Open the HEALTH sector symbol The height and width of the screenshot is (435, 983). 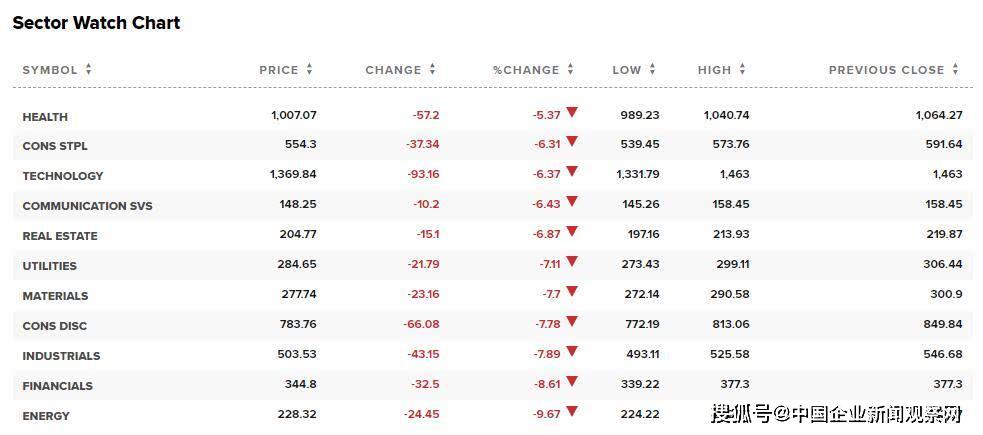pyautogui.click(x=45, y=117)
